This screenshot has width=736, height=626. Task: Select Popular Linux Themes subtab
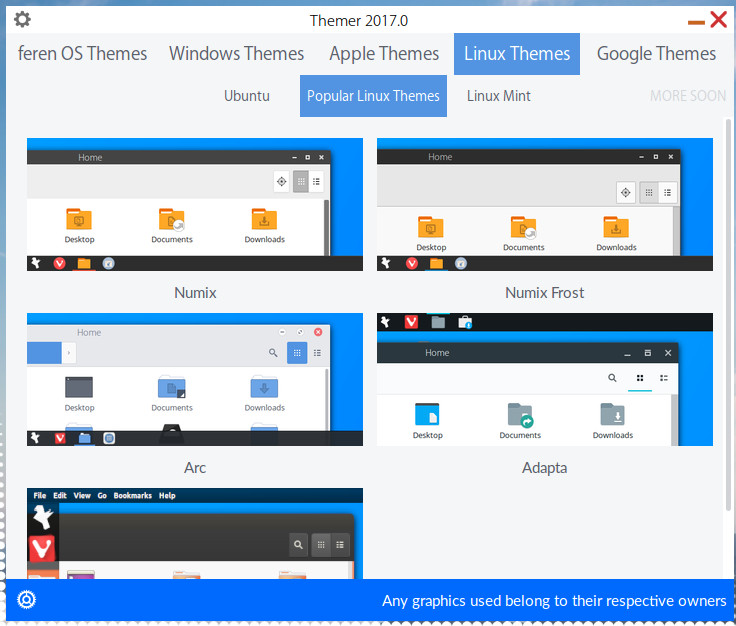(x=373, y=96)
